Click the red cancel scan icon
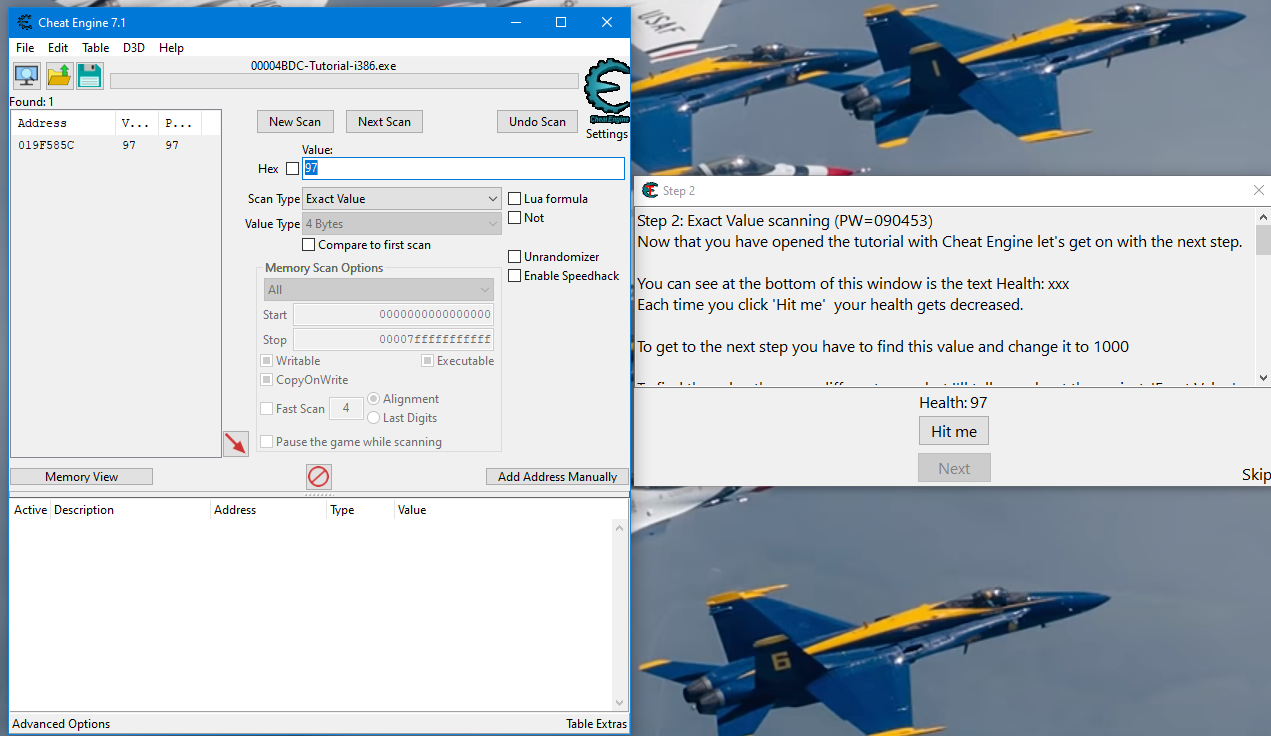The image size is (1271, 736). [x=319, y=477]
